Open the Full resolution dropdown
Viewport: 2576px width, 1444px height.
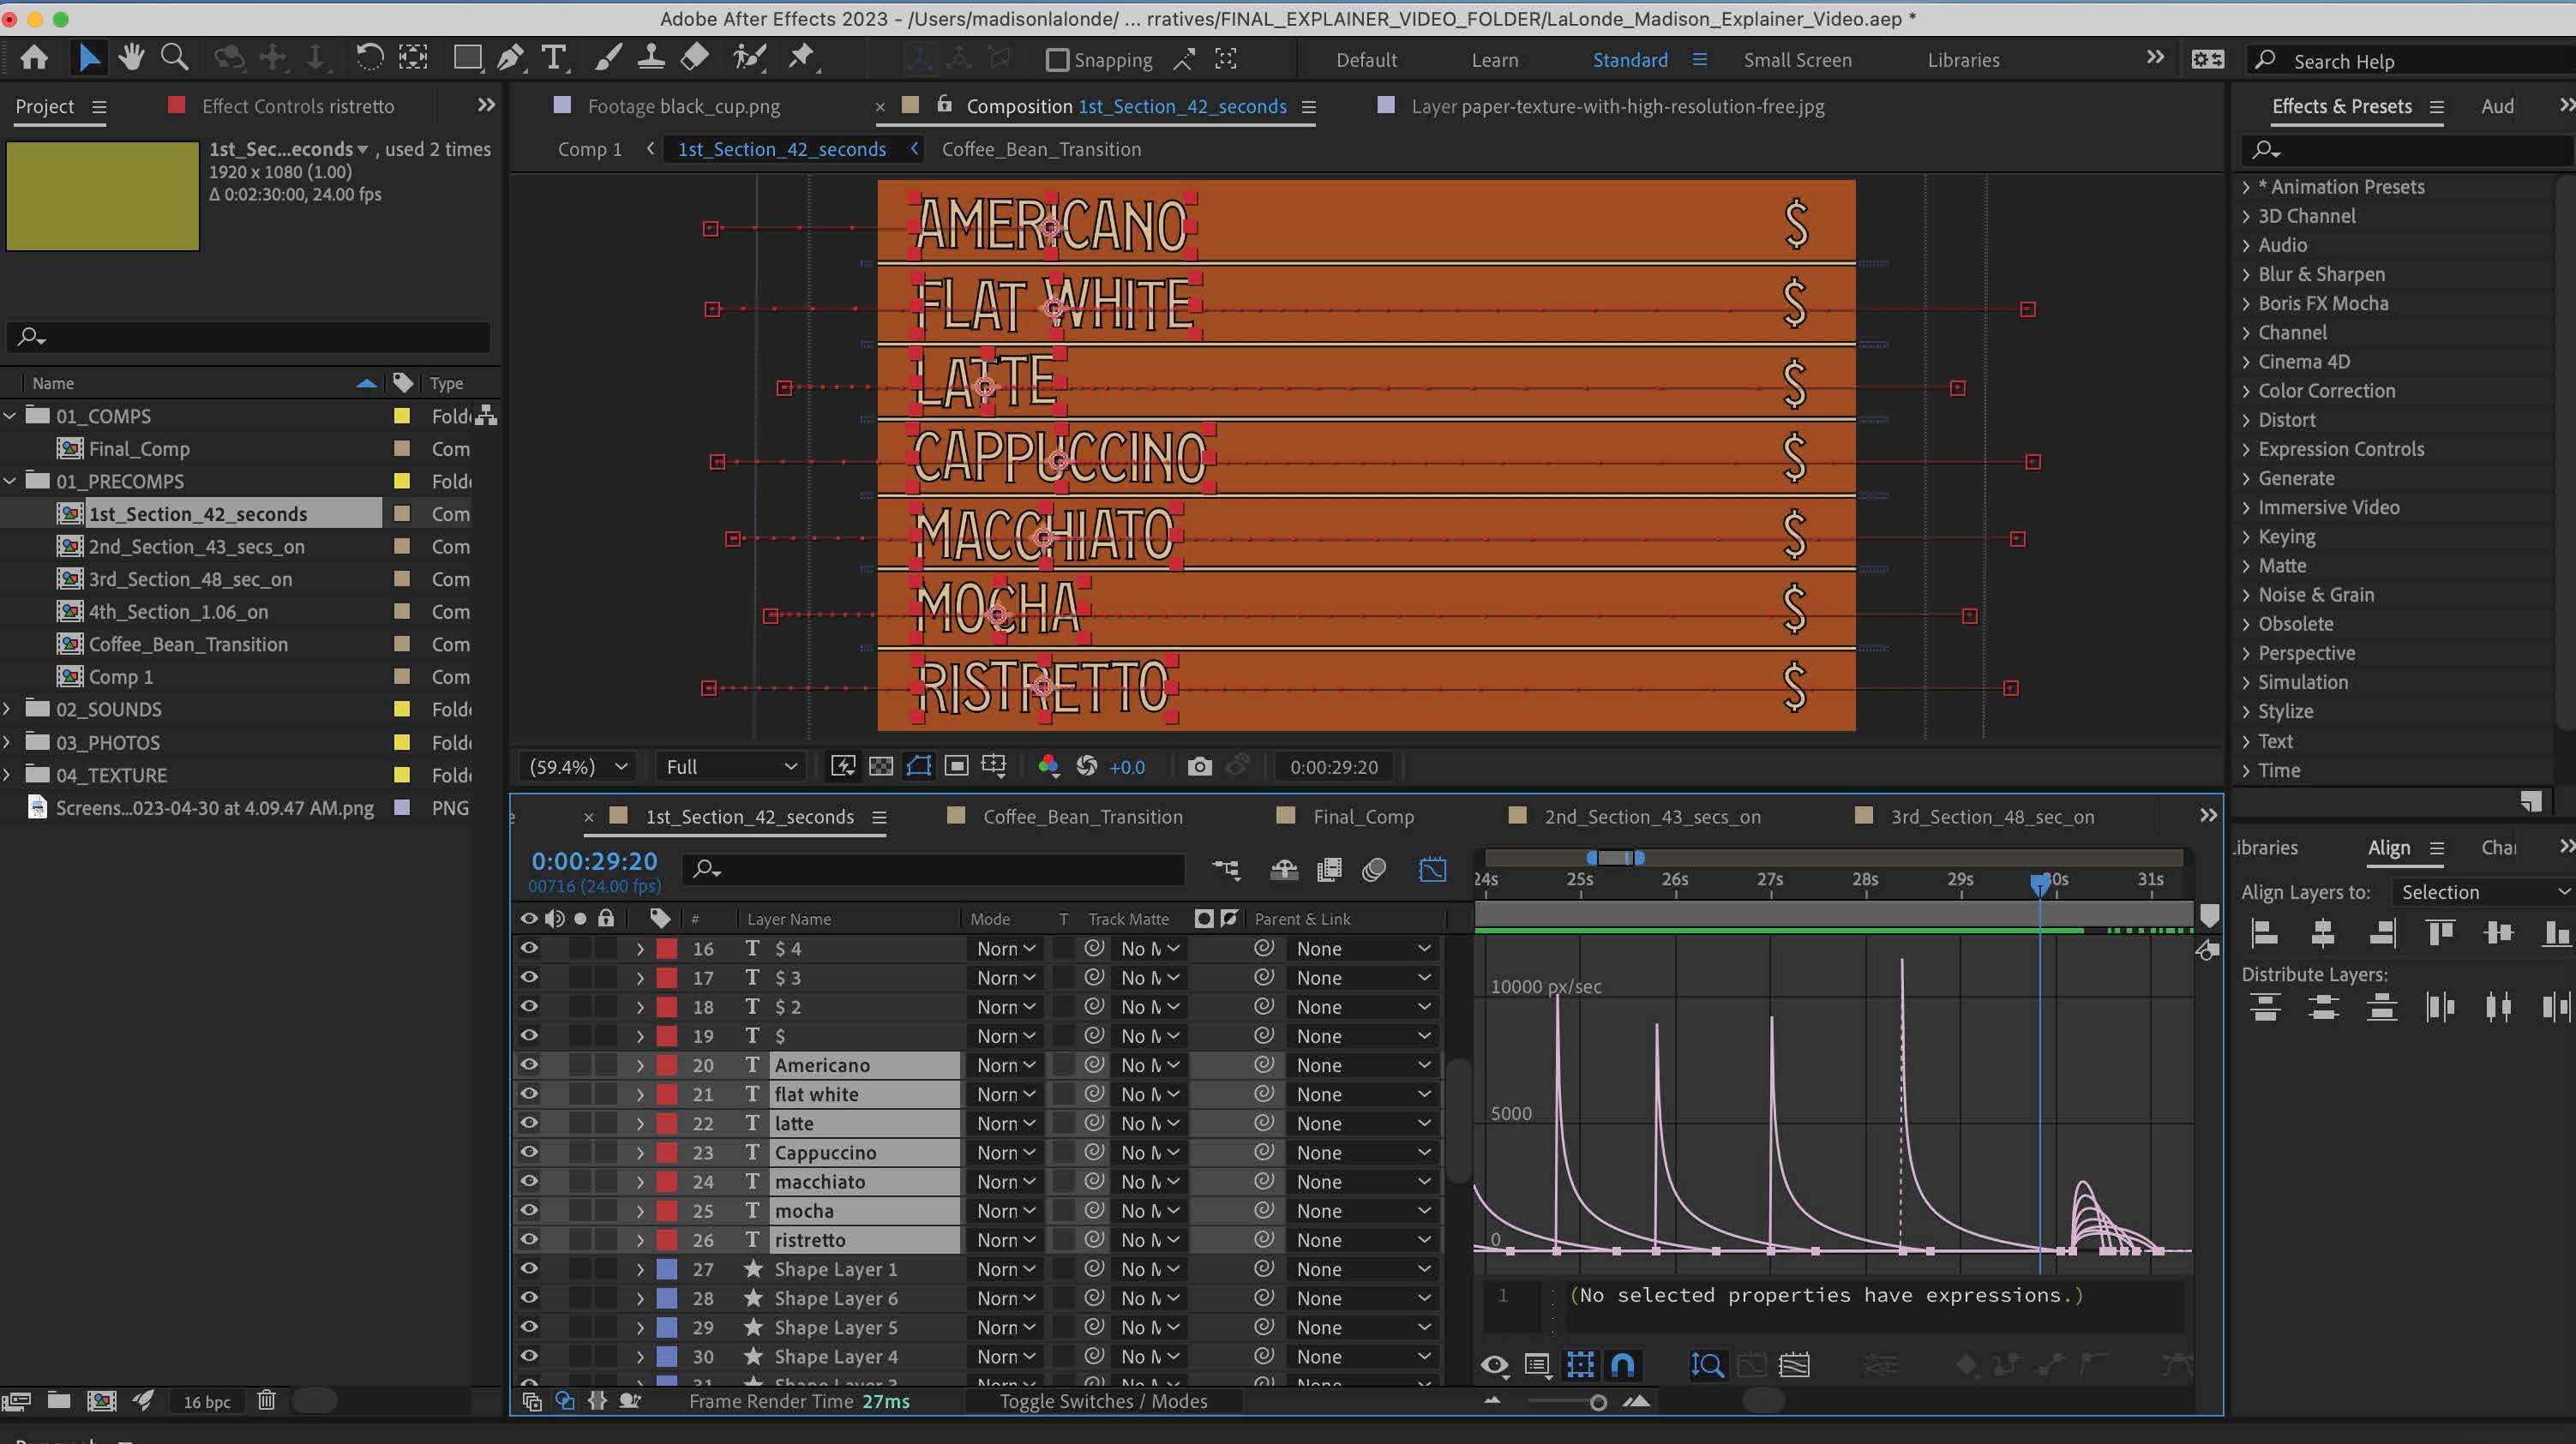[731, 767]
